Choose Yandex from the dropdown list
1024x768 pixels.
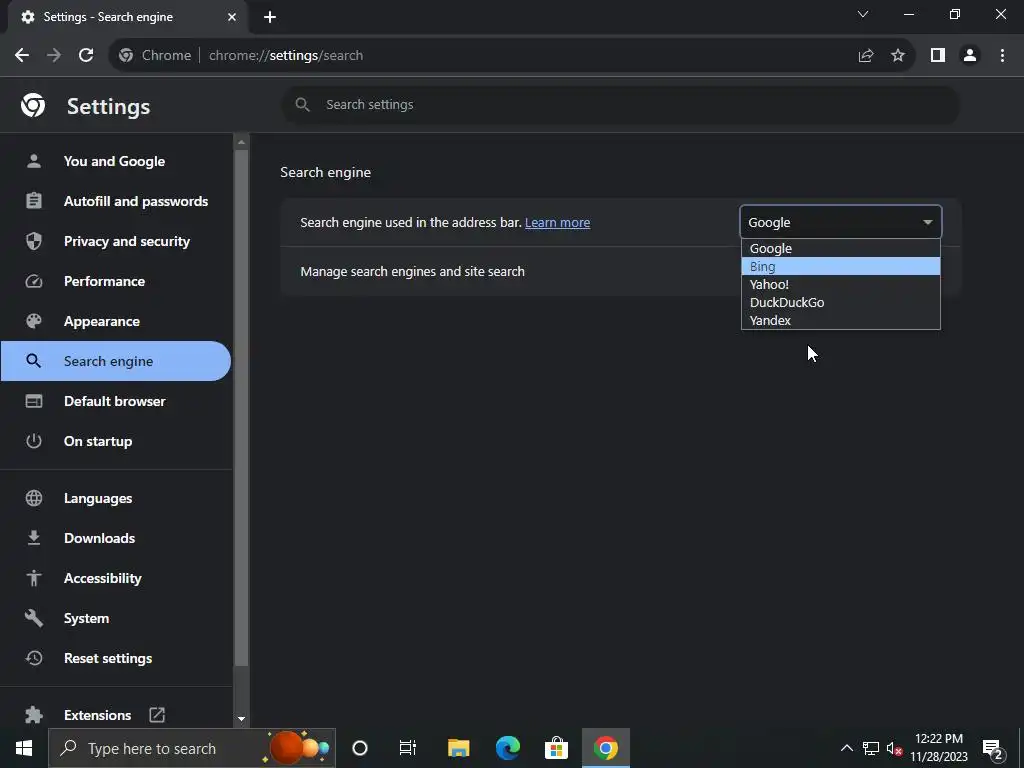[x=840, y=320]
